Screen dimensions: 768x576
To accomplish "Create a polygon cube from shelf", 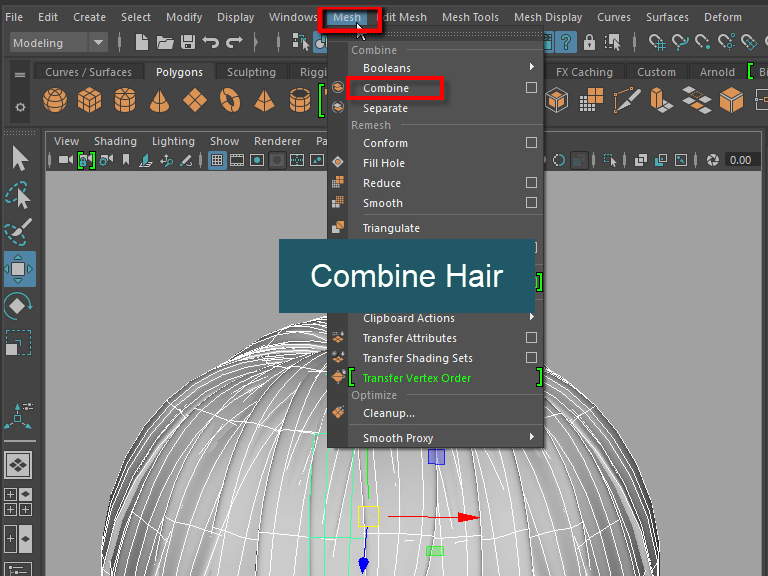I will [x=90, y=101].
